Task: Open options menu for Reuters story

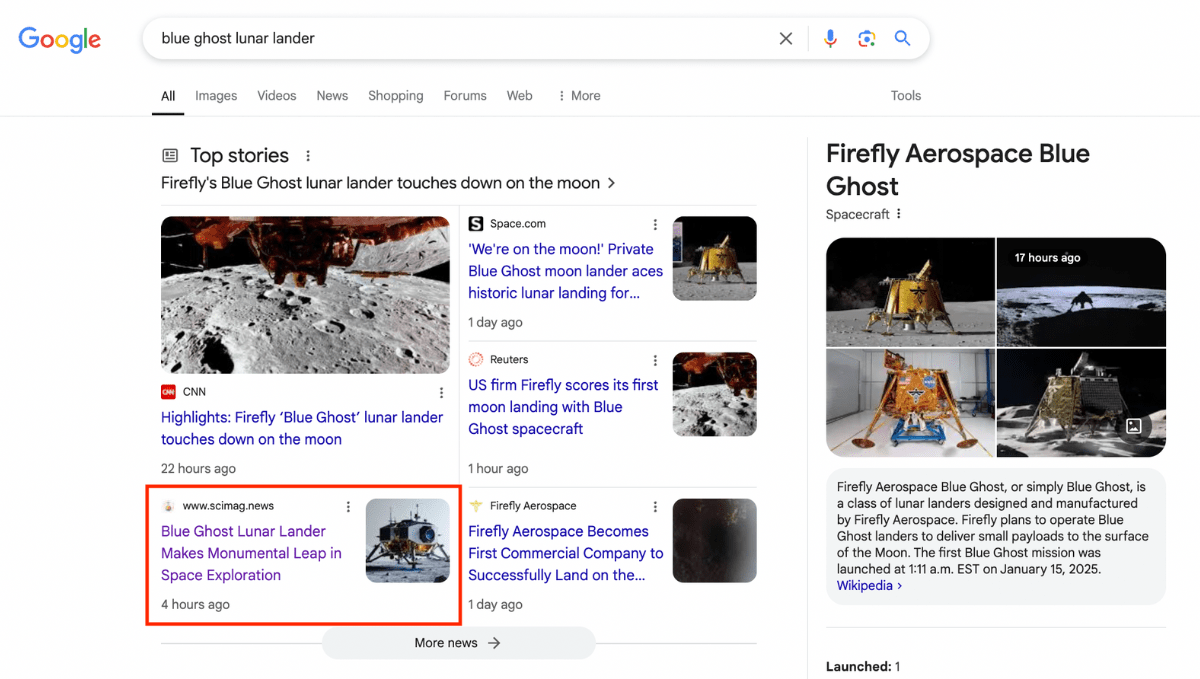Action: coord(655,360)
